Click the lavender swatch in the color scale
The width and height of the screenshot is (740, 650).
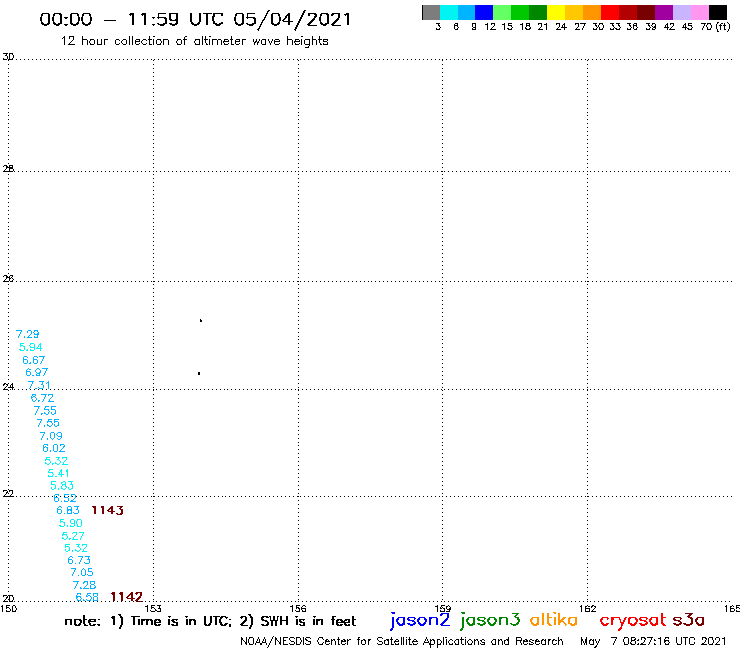pyautogui.click(x=681, y=12)
